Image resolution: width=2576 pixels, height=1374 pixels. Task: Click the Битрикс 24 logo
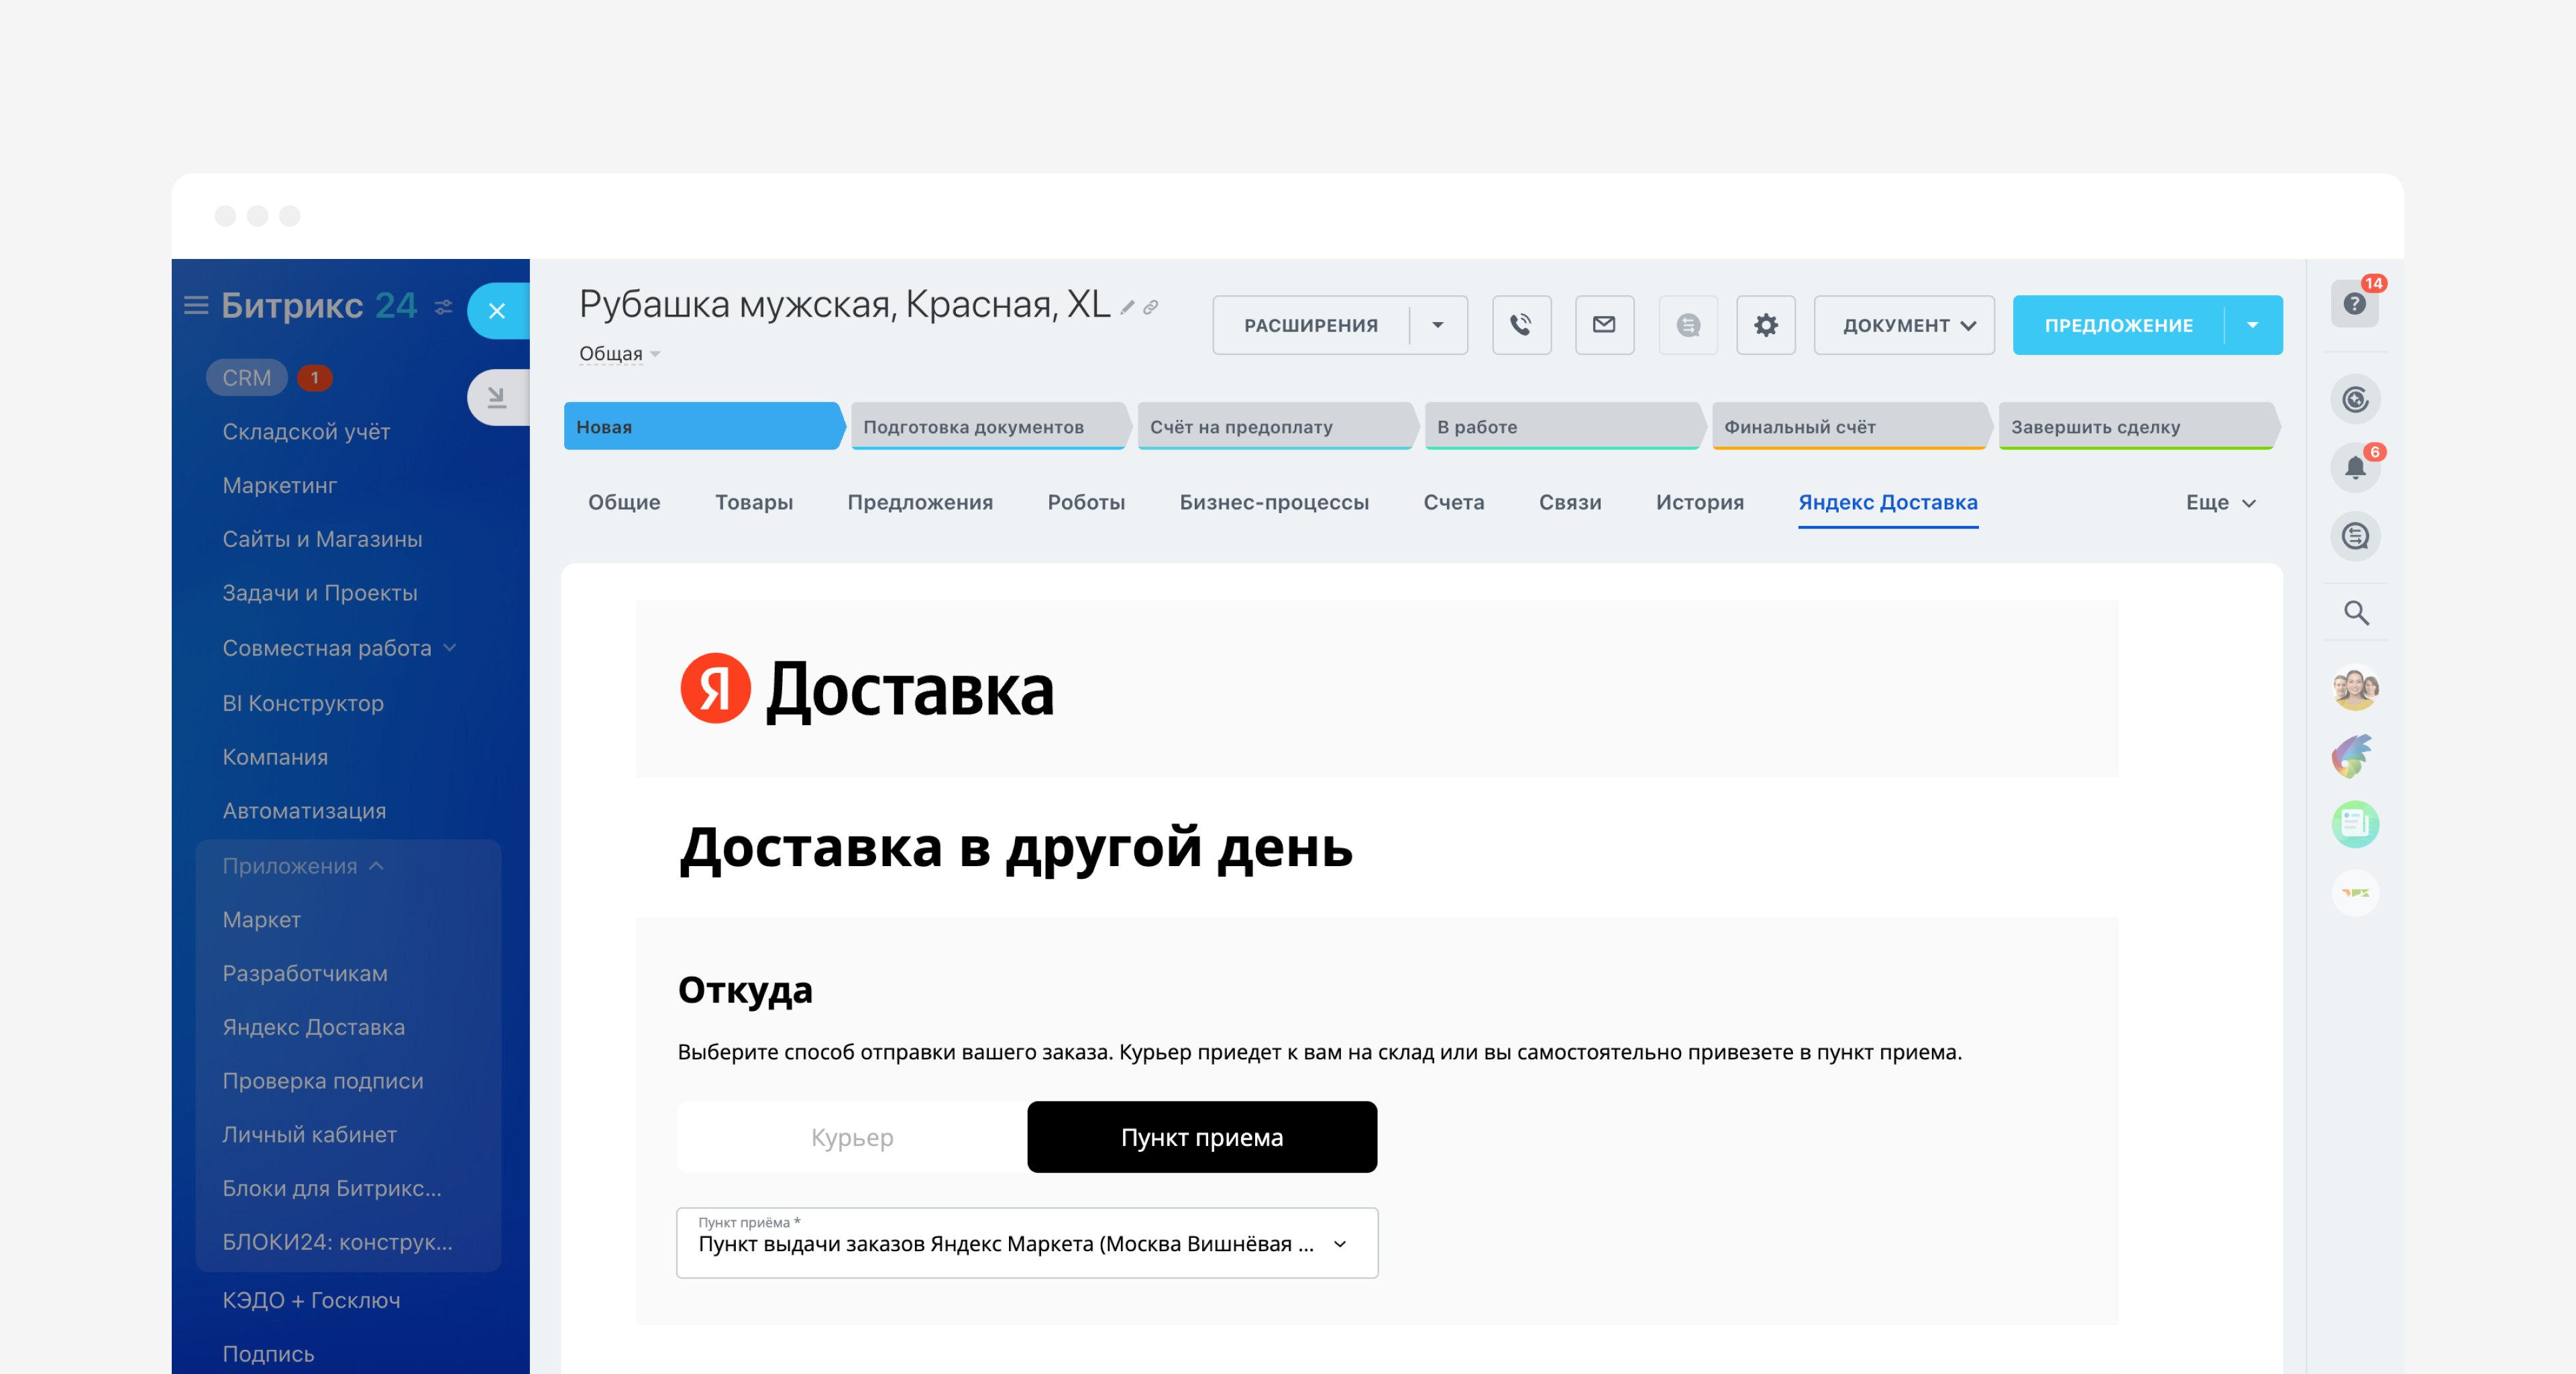click(319, 305)
